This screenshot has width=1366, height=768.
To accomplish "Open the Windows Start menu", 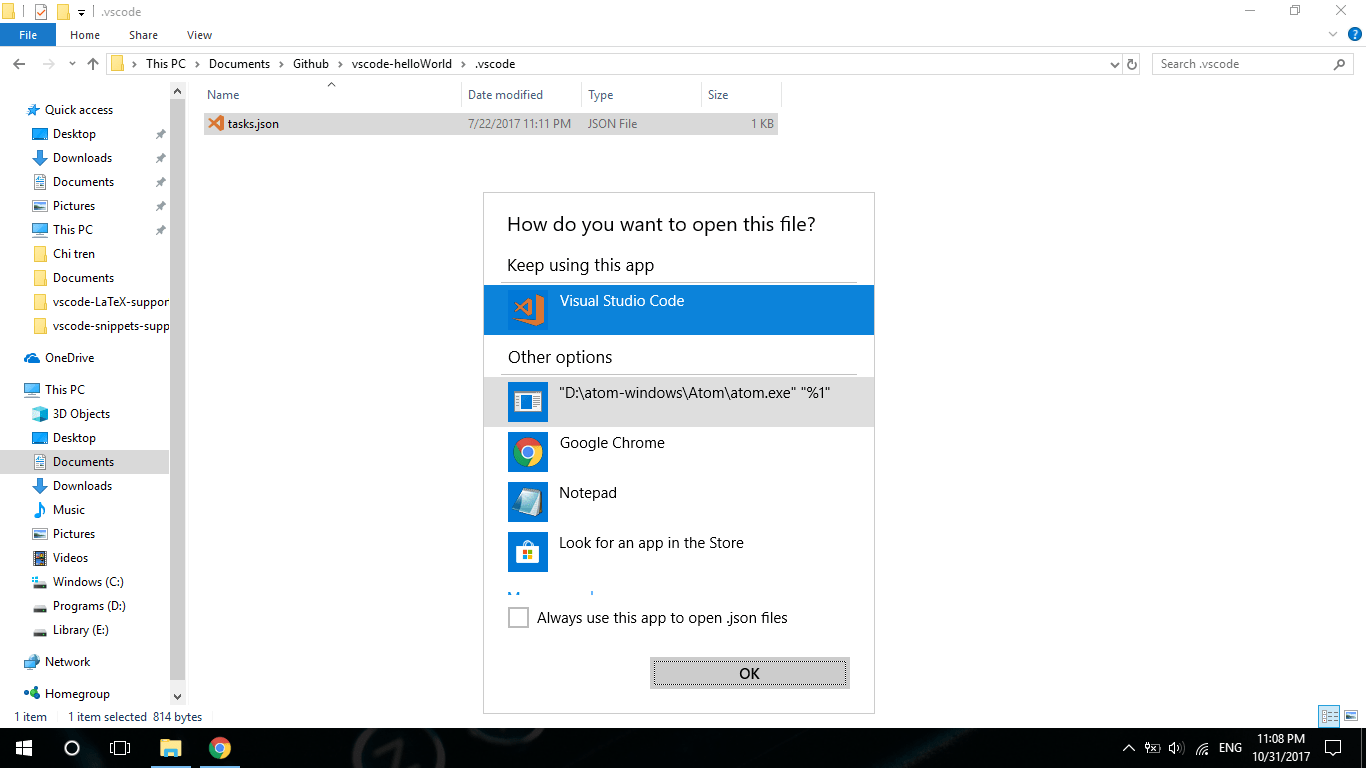I will (23, 748).
